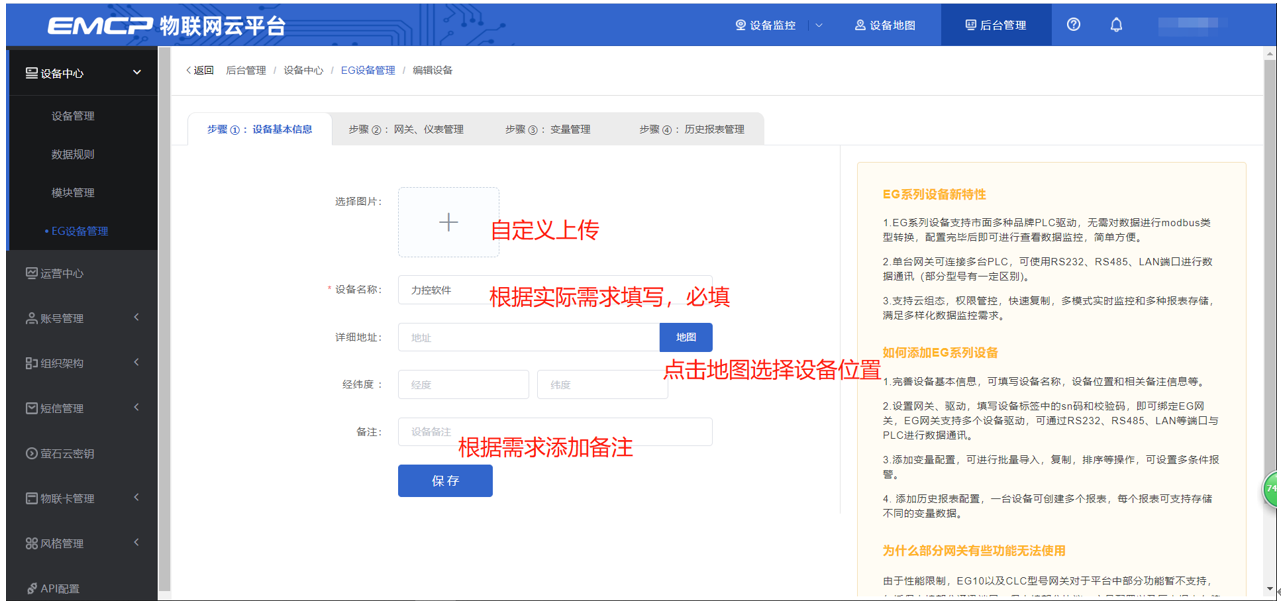The image size is (1281, 606).
Task: Click the 设备名称 input field
Action: click(555, 290)
